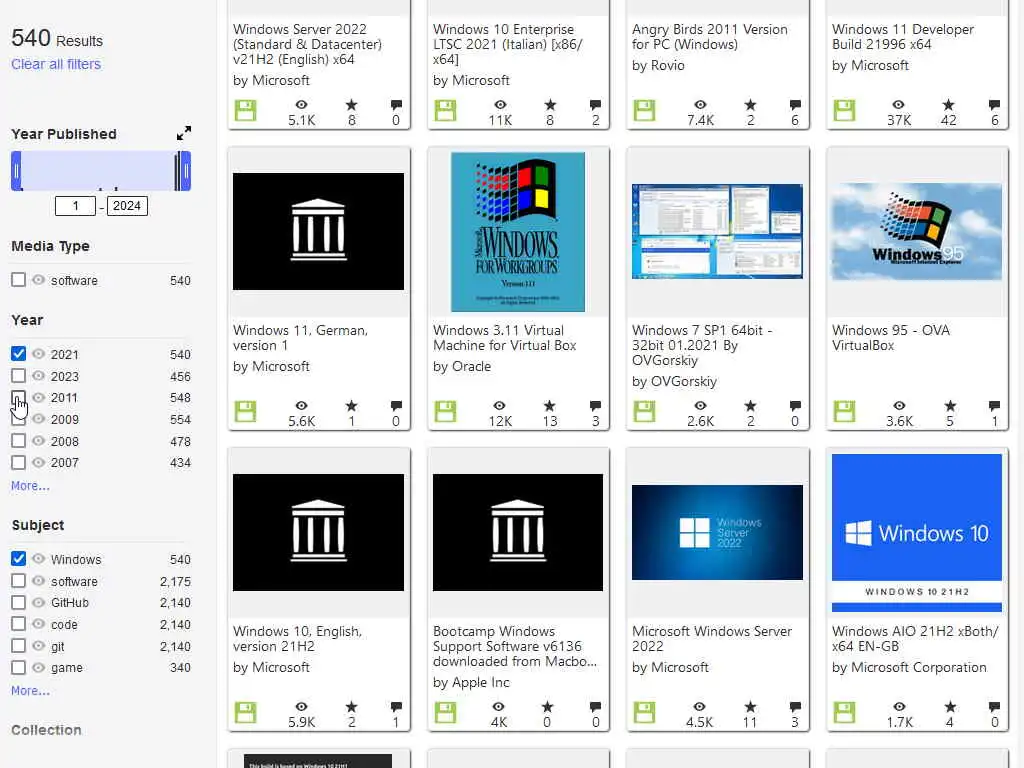Clear all filters
Screen dimensions: 1024x768
tap(56, 64)
